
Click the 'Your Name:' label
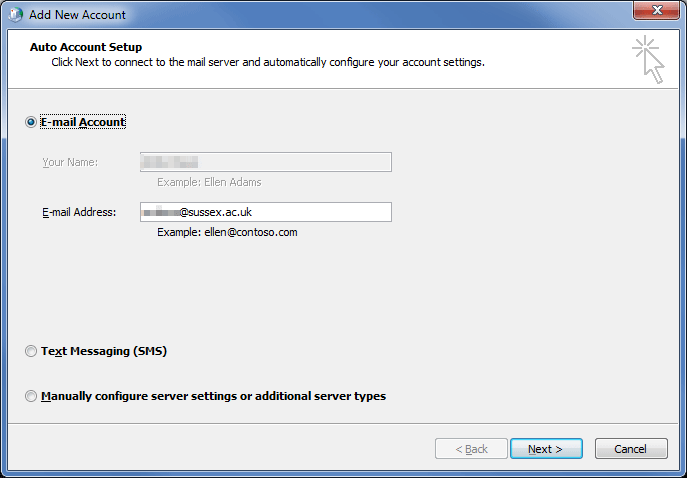click(x=70, y=163)
